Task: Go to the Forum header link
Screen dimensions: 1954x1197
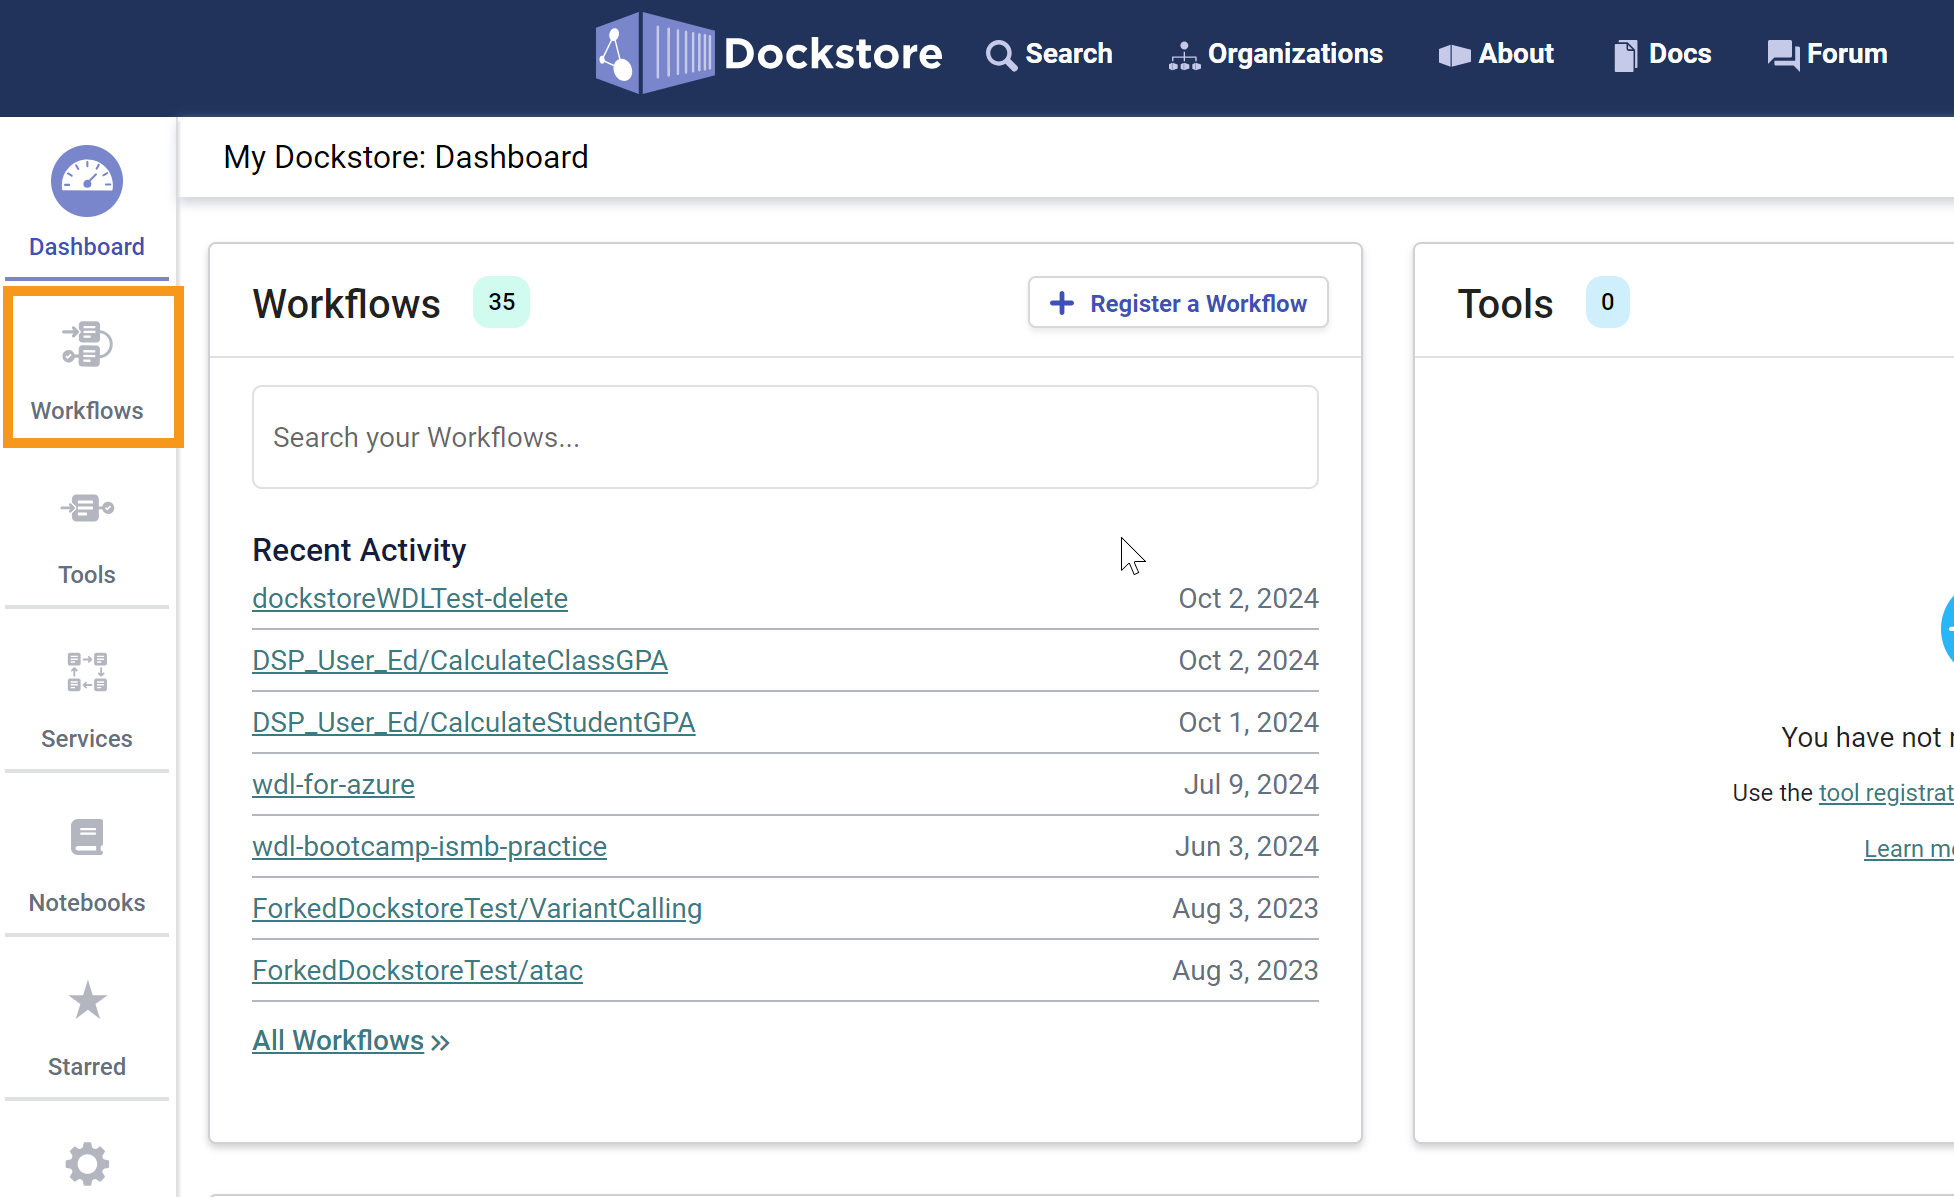Action: coord(1827,54)
